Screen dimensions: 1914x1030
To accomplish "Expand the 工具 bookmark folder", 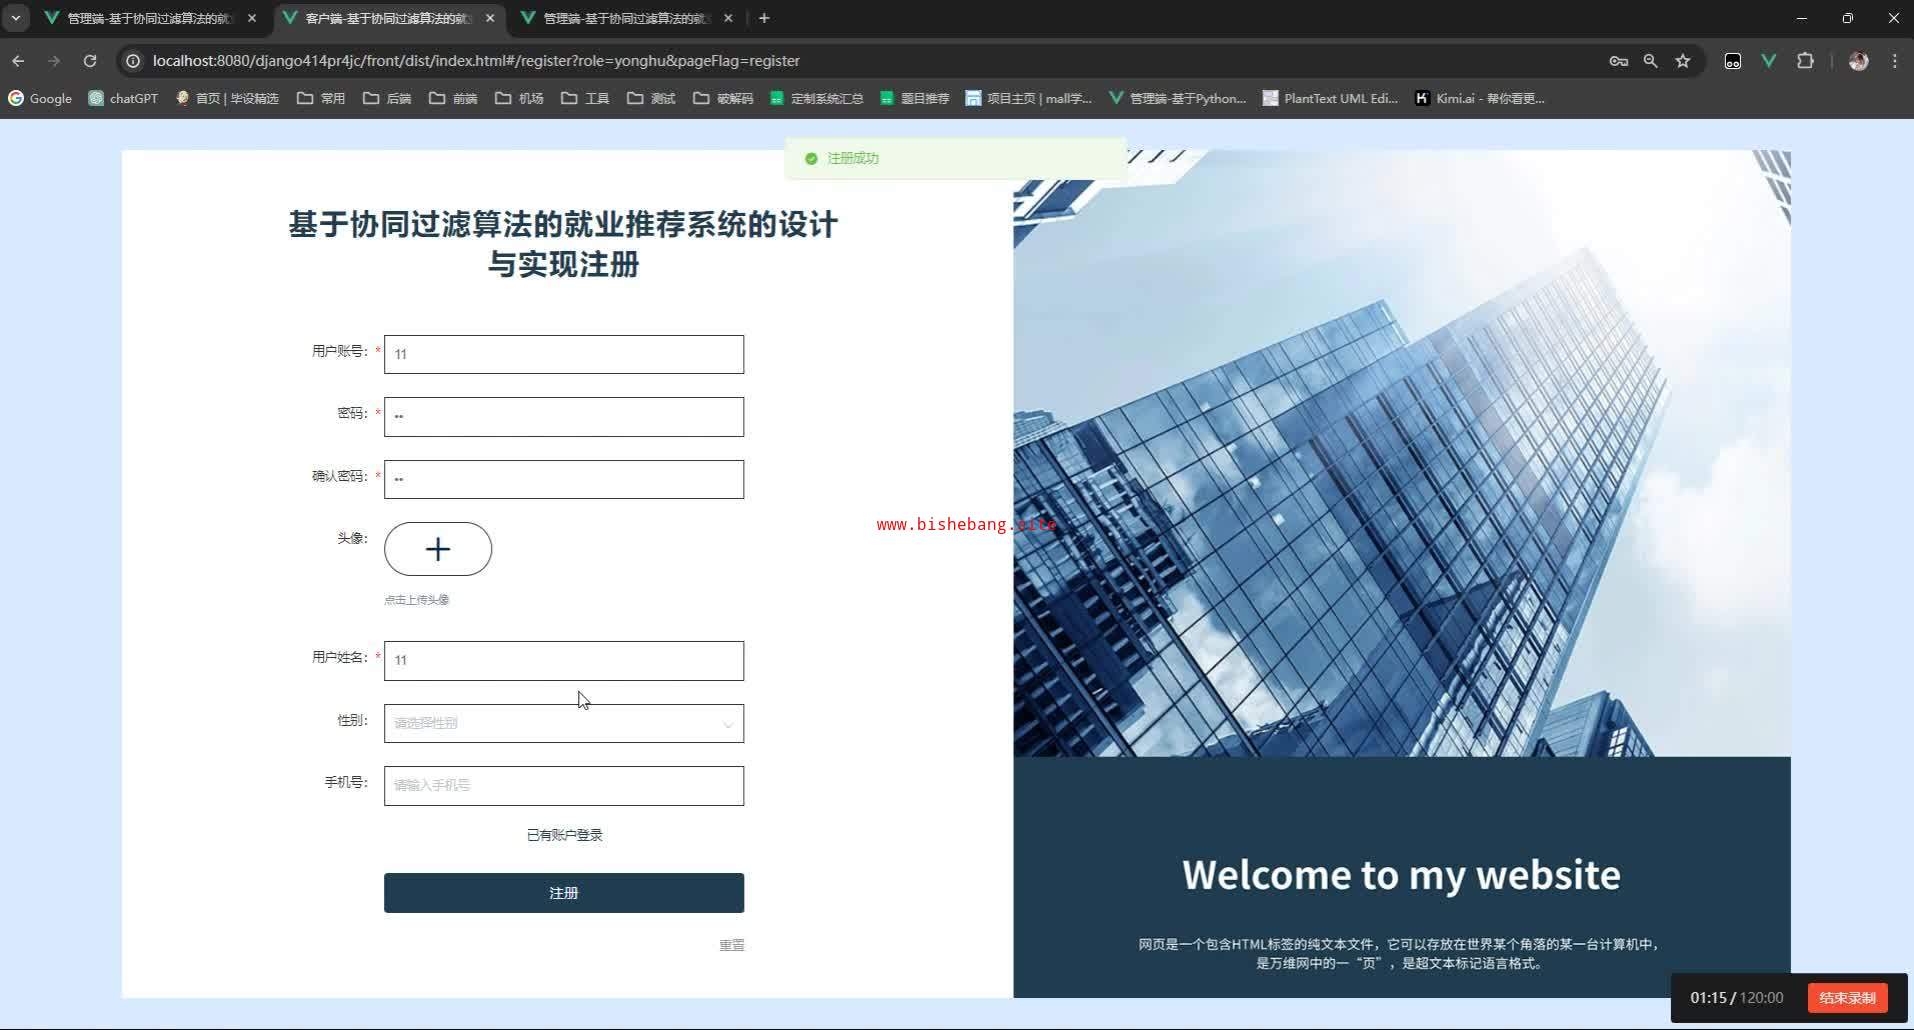I will (x=585, y=98).
